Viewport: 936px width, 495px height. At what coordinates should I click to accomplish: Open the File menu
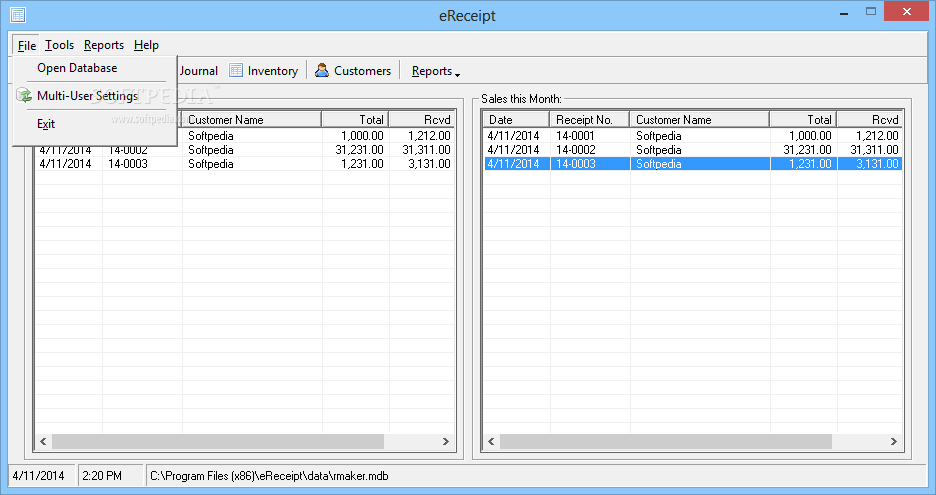26,45
